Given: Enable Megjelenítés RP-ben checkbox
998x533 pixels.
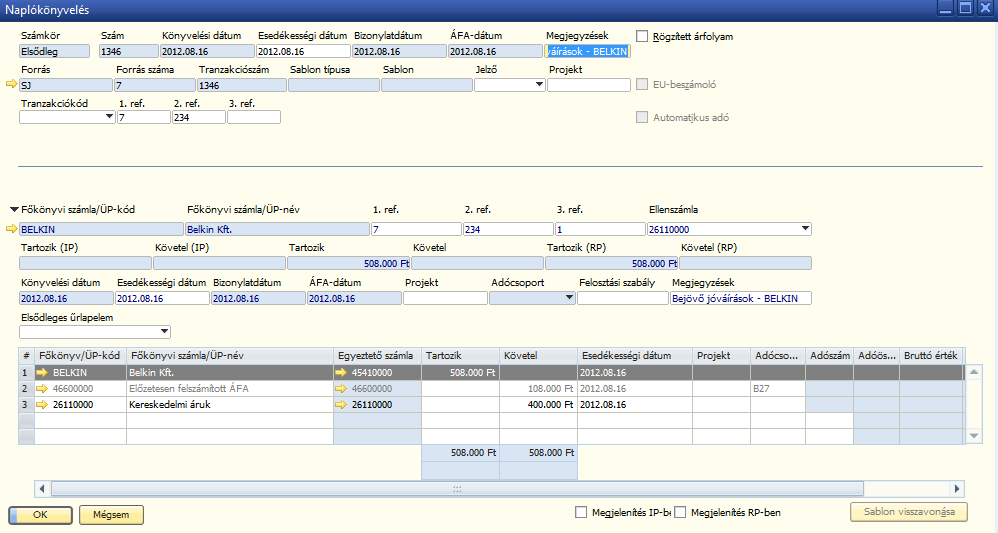Looking at the screenshot, I should [x=680, y=512].
